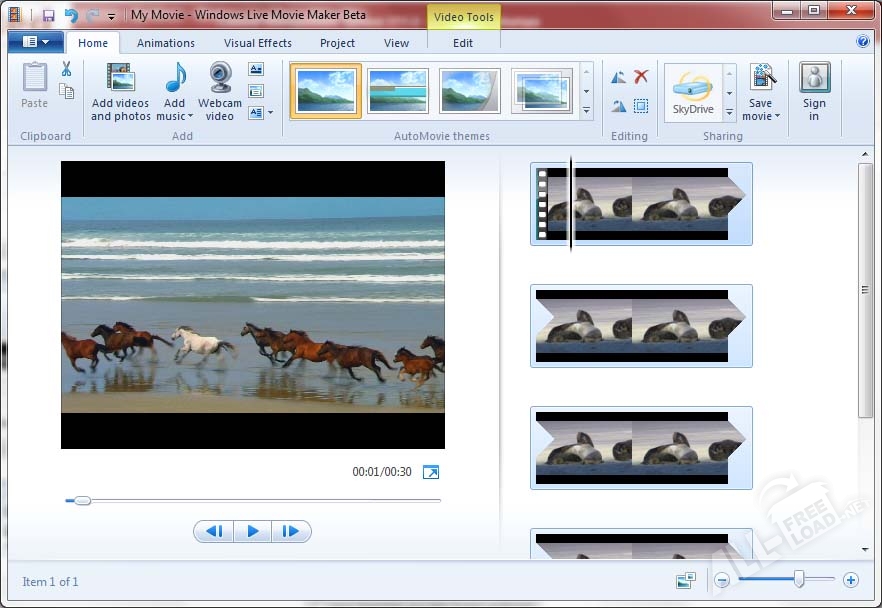Screen dimensions: 882x608
Task: Step to the next frame
Action: (291, 531)
